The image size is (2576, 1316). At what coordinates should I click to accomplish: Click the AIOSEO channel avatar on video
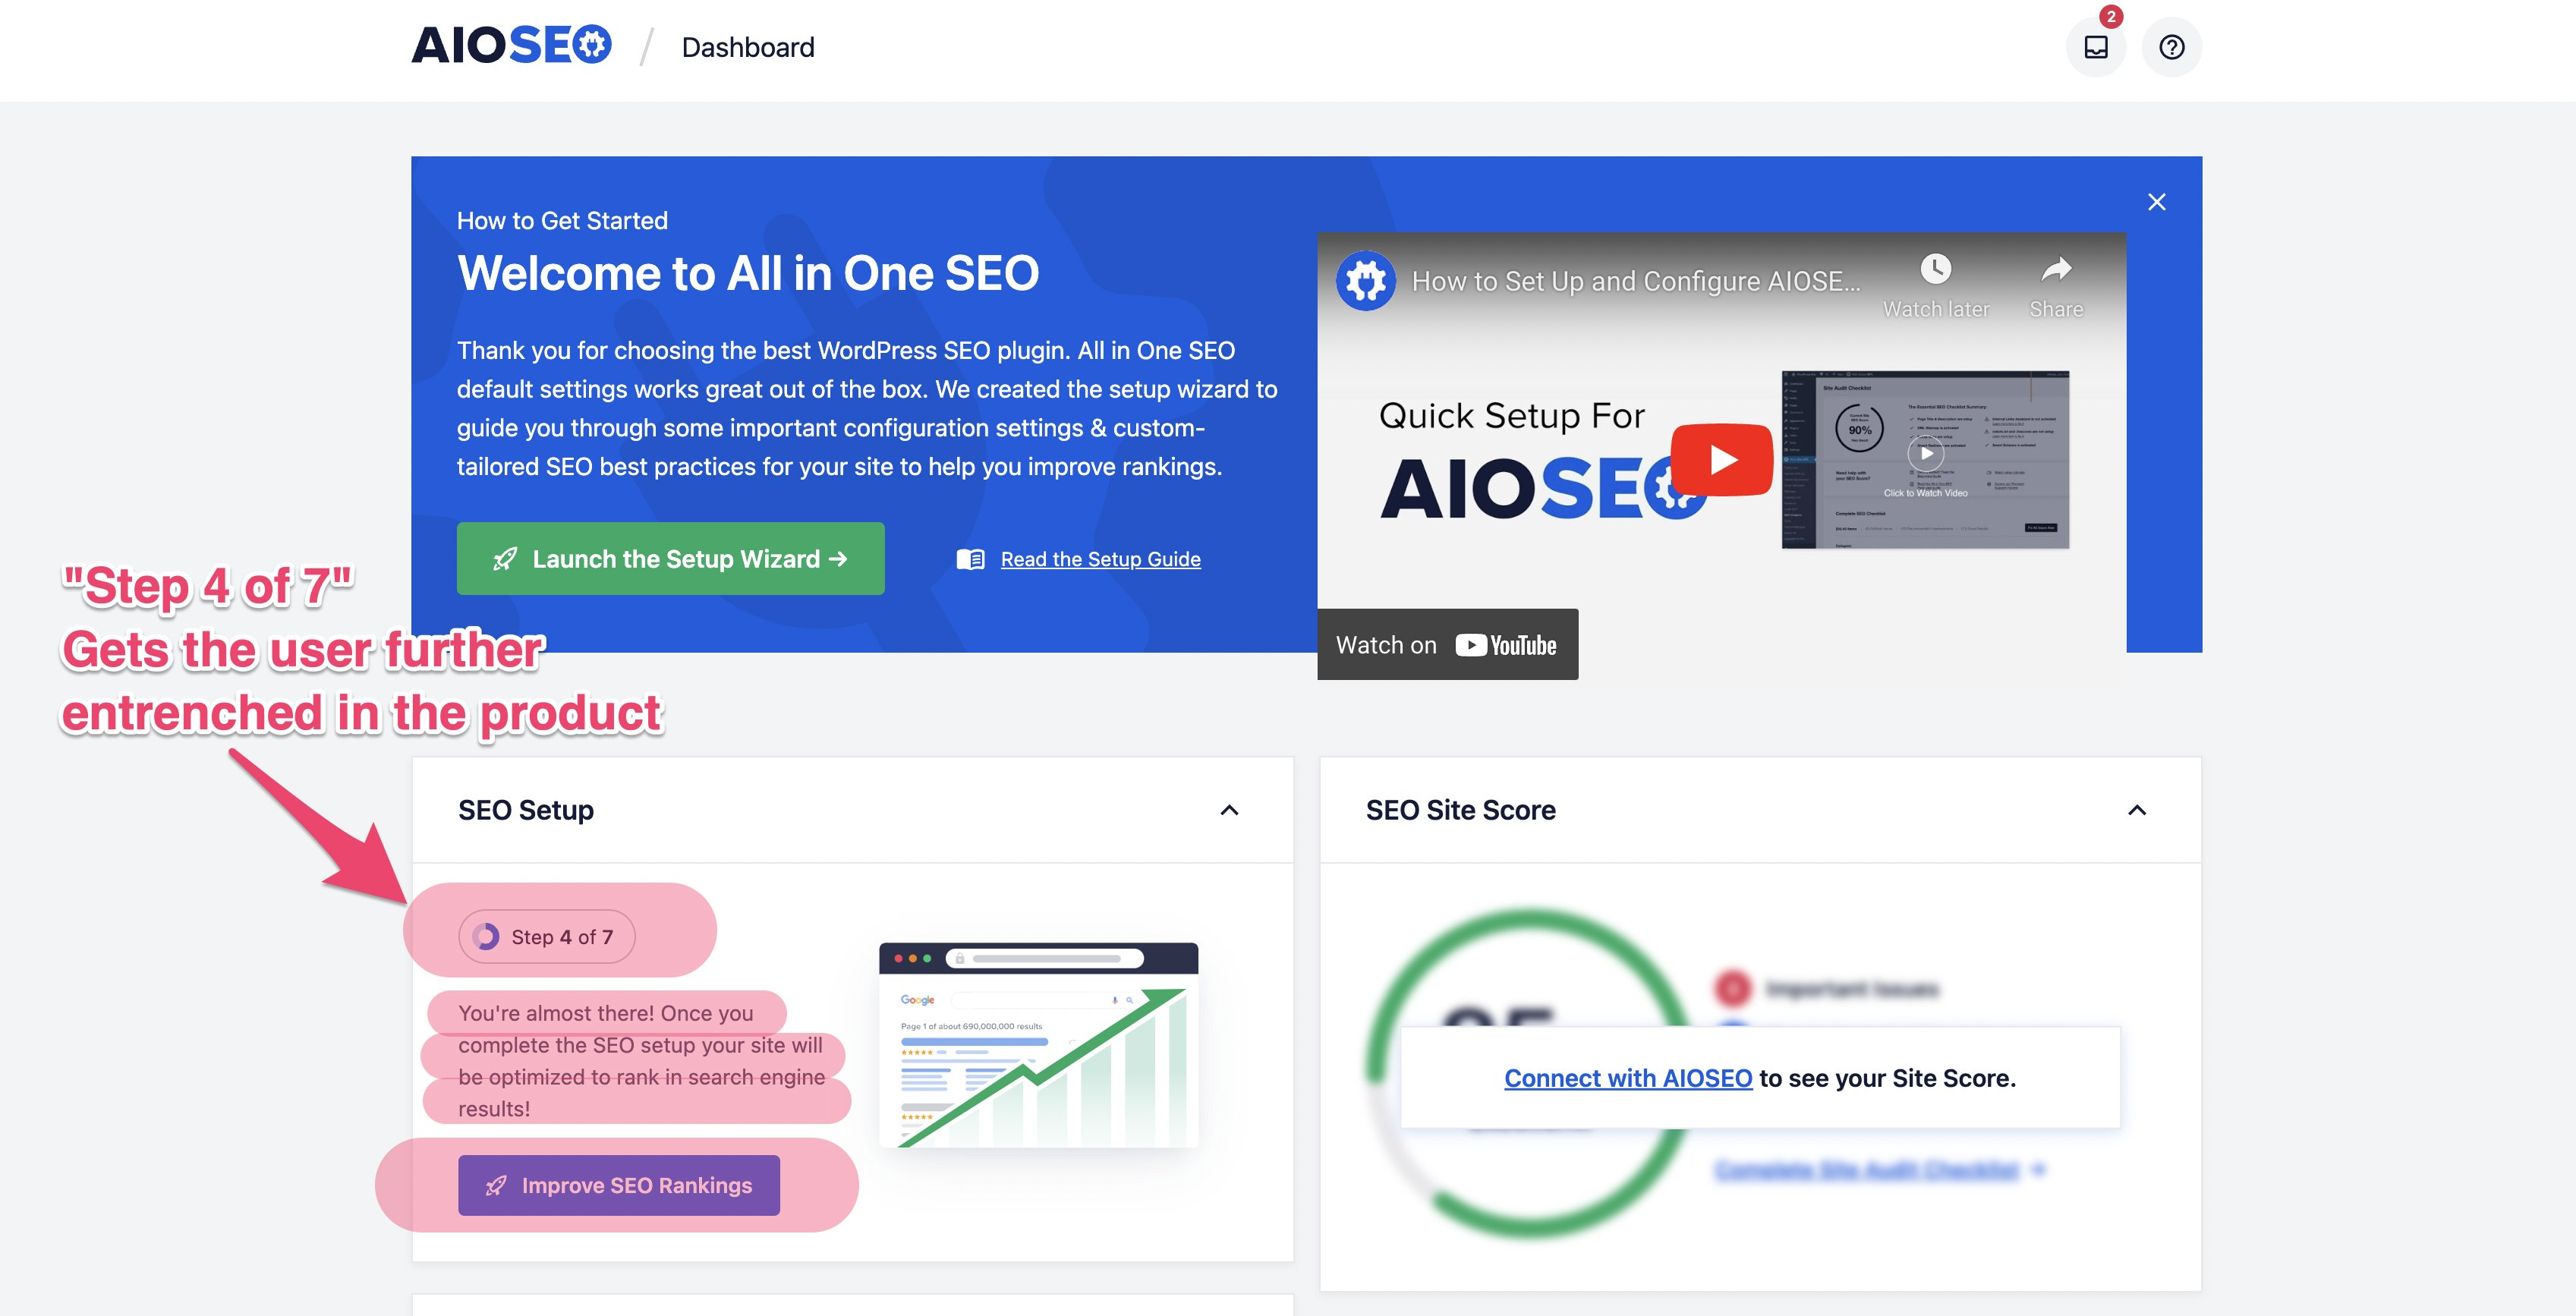tap(1366, 280)
